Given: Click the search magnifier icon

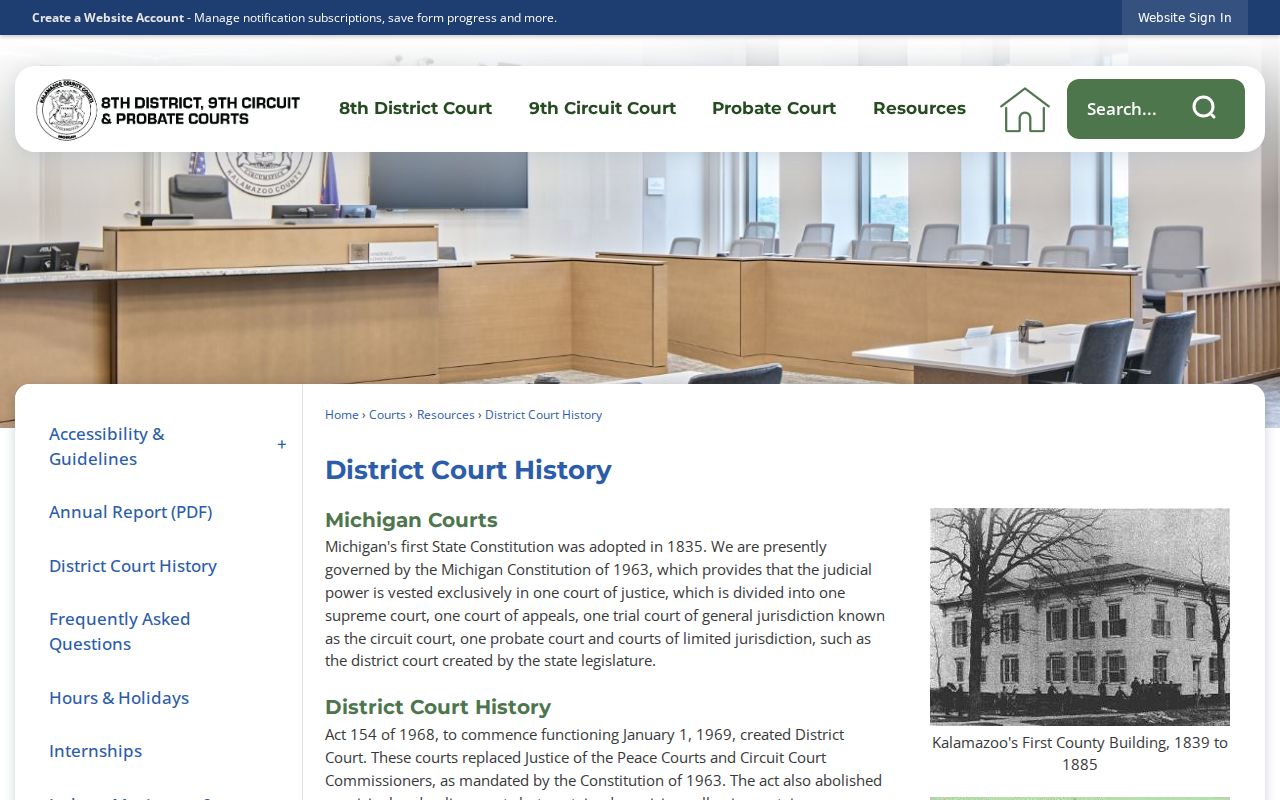Looking at the screenshot, I should coord(1204,108).
